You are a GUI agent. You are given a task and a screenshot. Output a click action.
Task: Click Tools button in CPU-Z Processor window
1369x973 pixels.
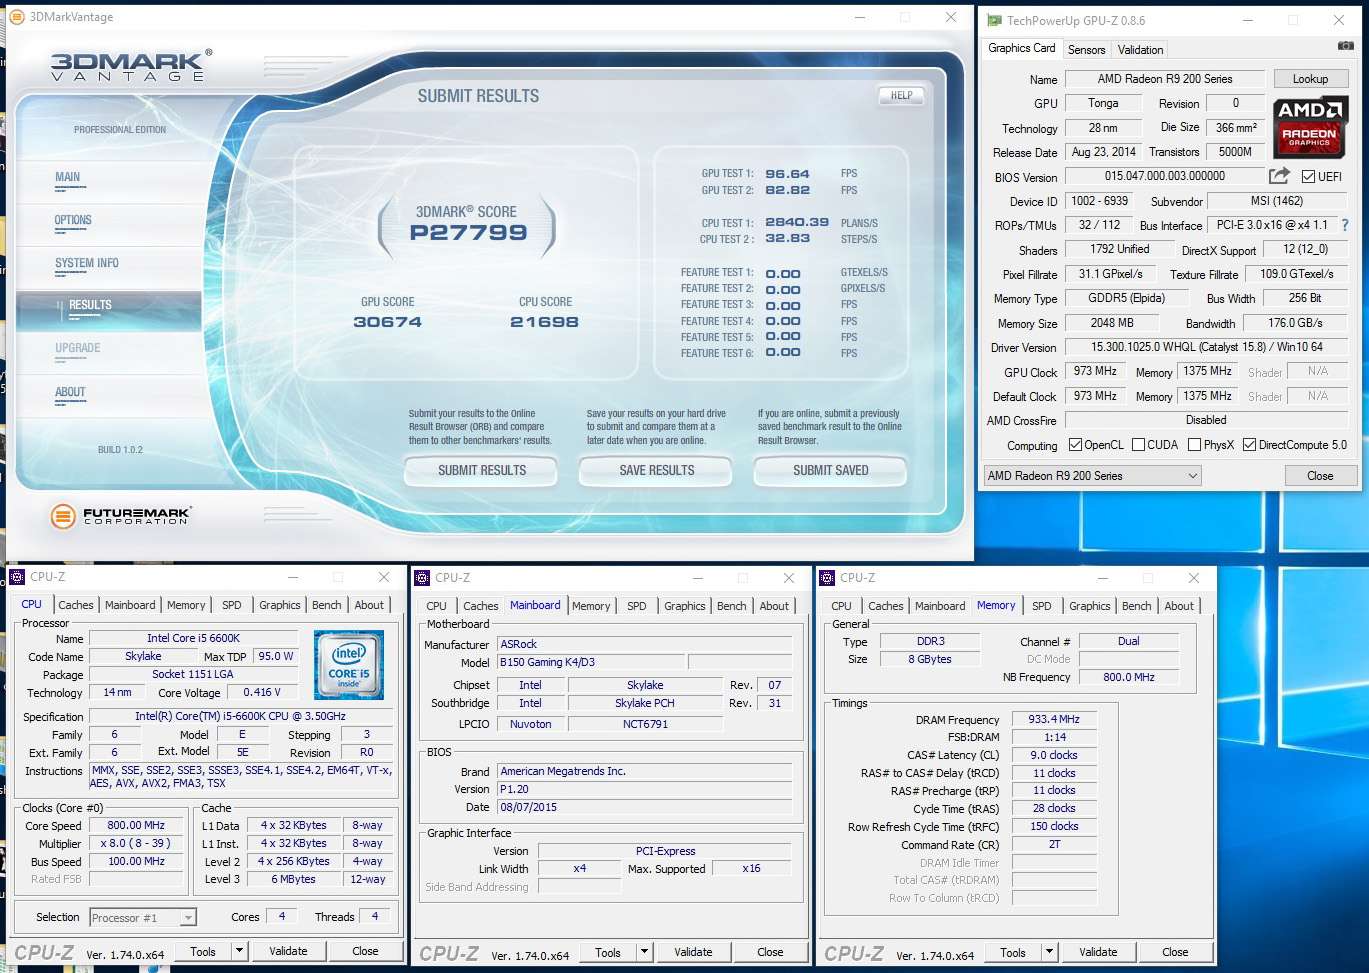click(x=203, y=951)
